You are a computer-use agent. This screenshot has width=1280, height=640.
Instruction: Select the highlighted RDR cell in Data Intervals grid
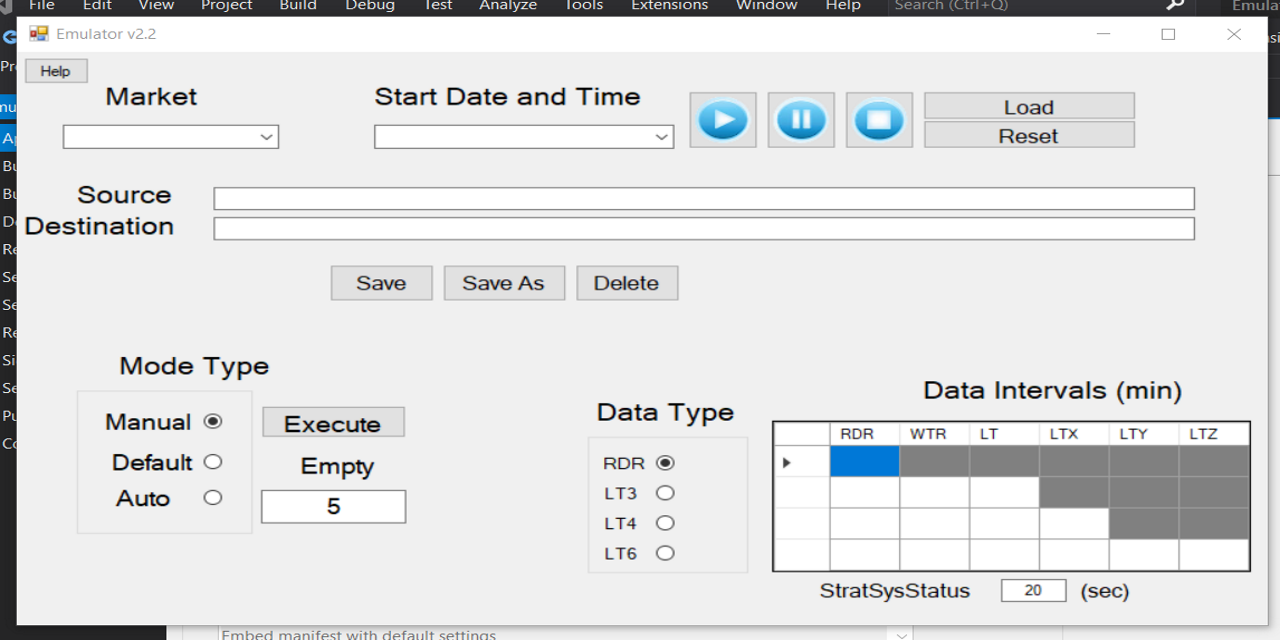tap(864, 461)
